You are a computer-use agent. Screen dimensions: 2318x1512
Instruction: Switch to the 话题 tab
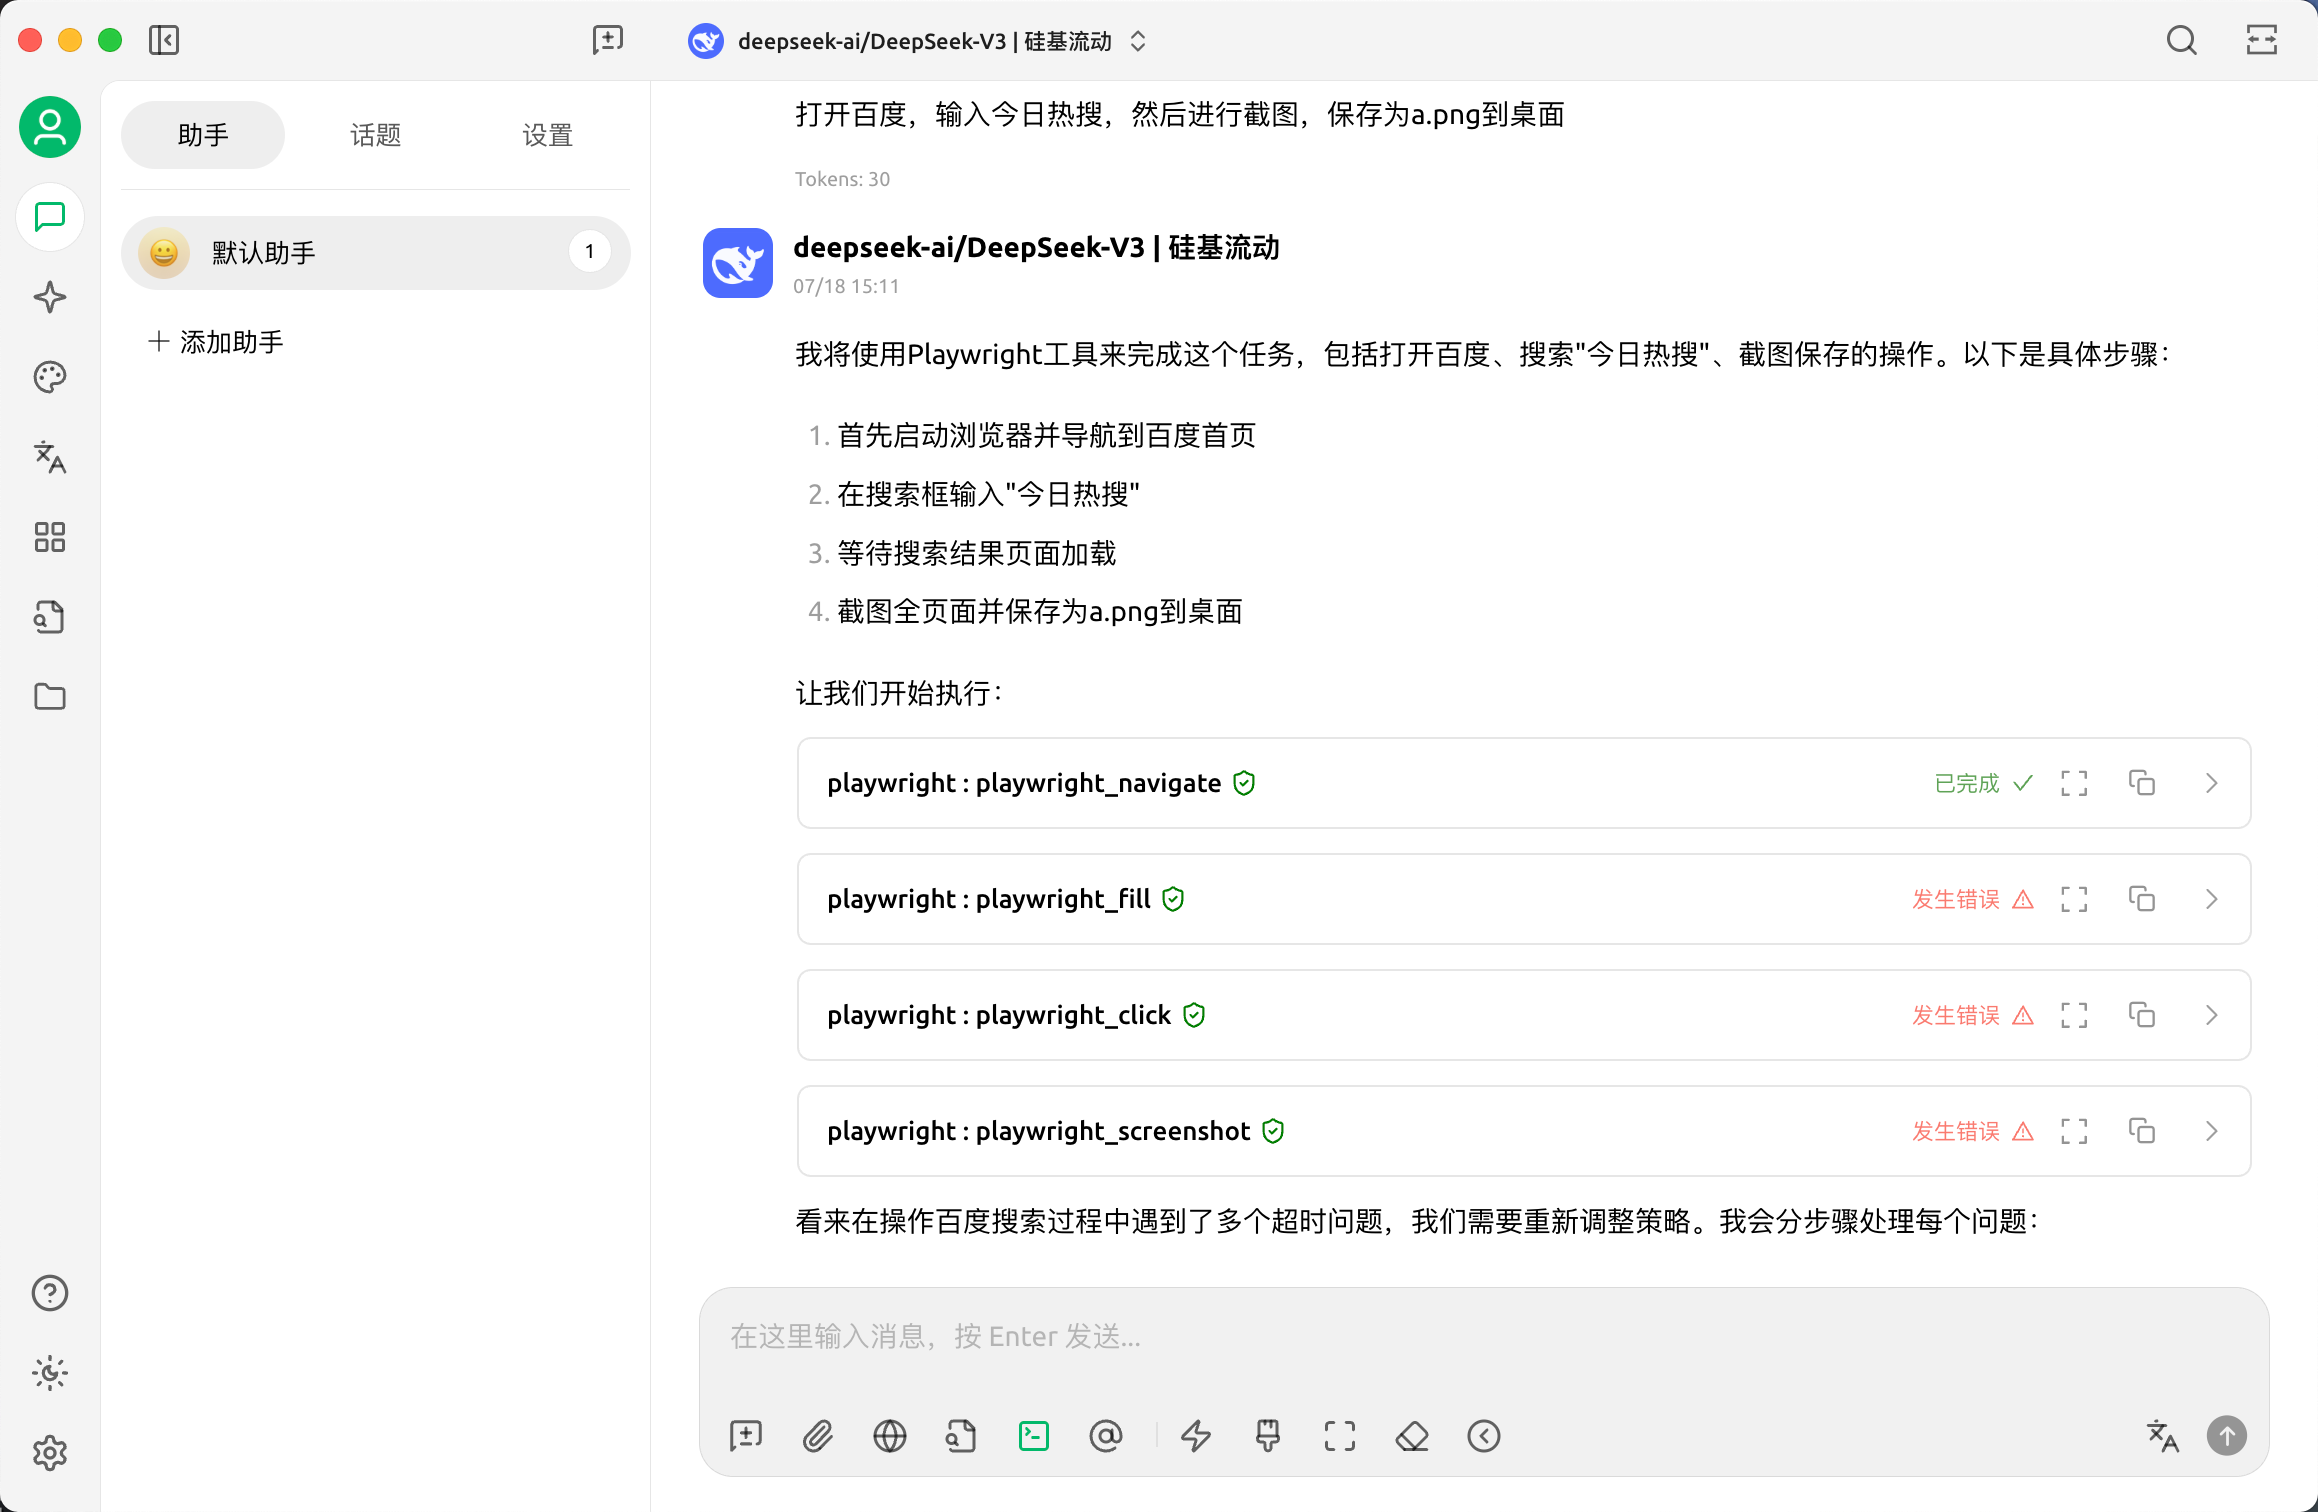coord(376,135)
